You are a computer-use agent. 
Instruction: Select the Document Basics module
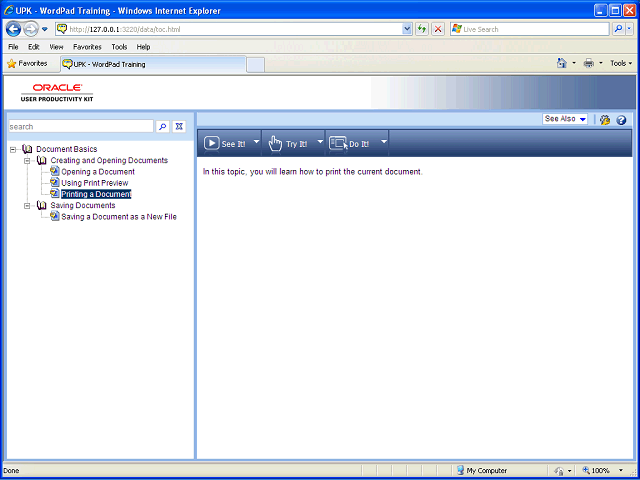(x=67, y=149)
